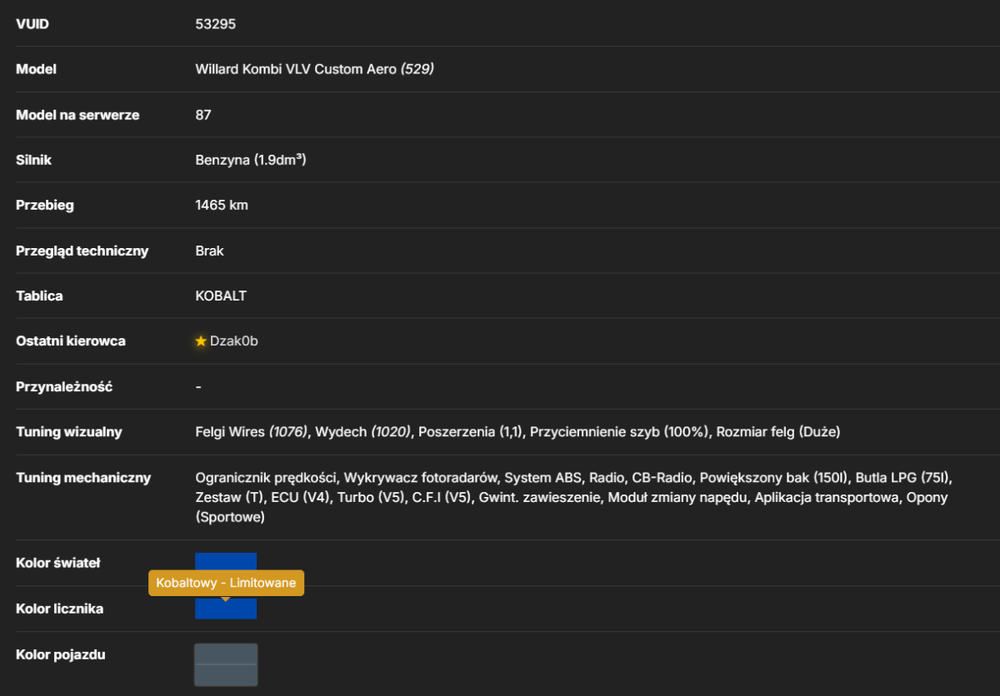Image resolution: width=1000 pixels, height=696 pixels.
Task: Click the model ID (529) text
Action: [417, 69]
